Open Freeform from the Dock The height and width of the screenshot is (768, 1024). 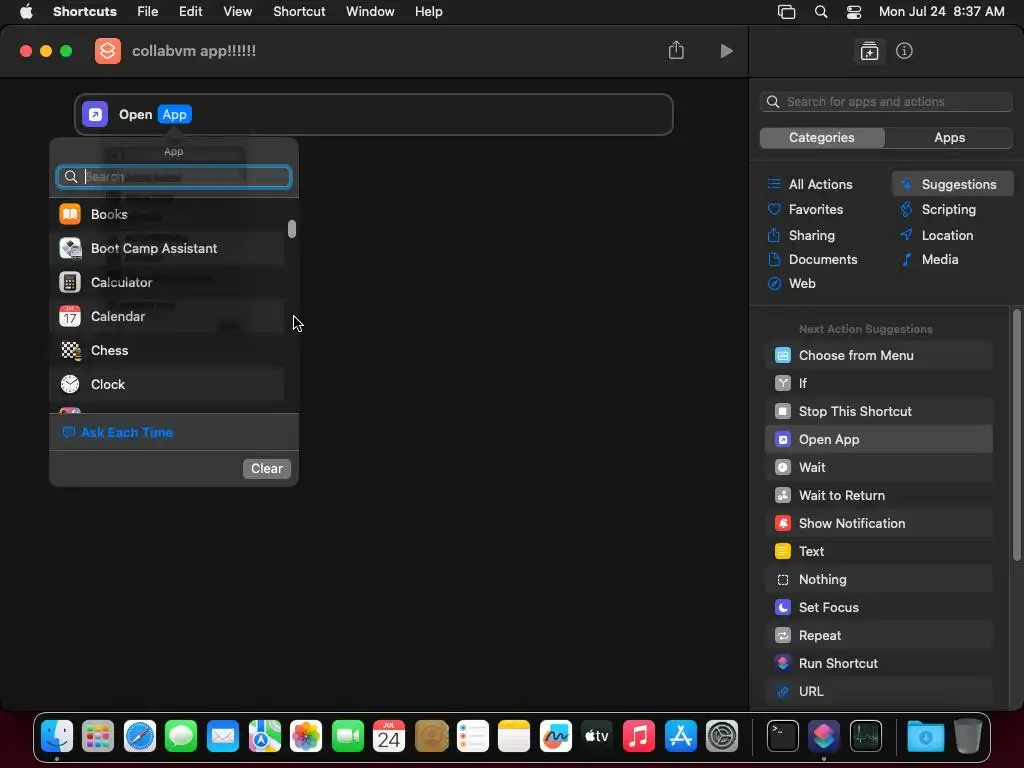556,737
